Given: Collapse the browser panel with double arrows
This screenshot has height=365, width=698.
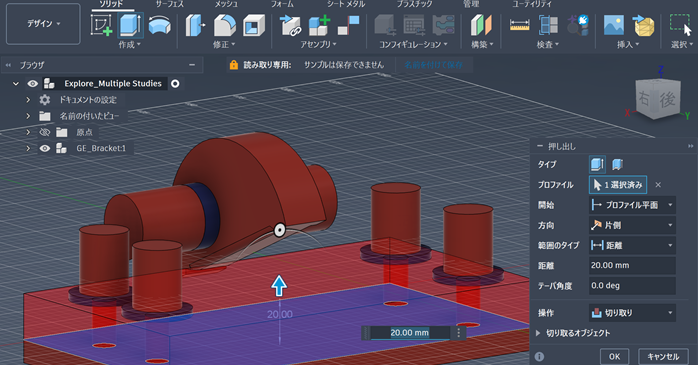Looking at the screenshot, I should point(8,65).
